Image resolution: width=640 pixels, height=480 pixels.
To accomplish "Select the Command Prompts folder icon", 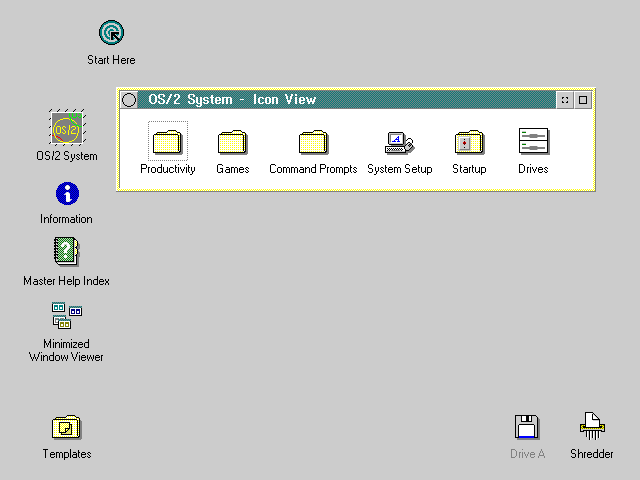I will coord(313,142).
